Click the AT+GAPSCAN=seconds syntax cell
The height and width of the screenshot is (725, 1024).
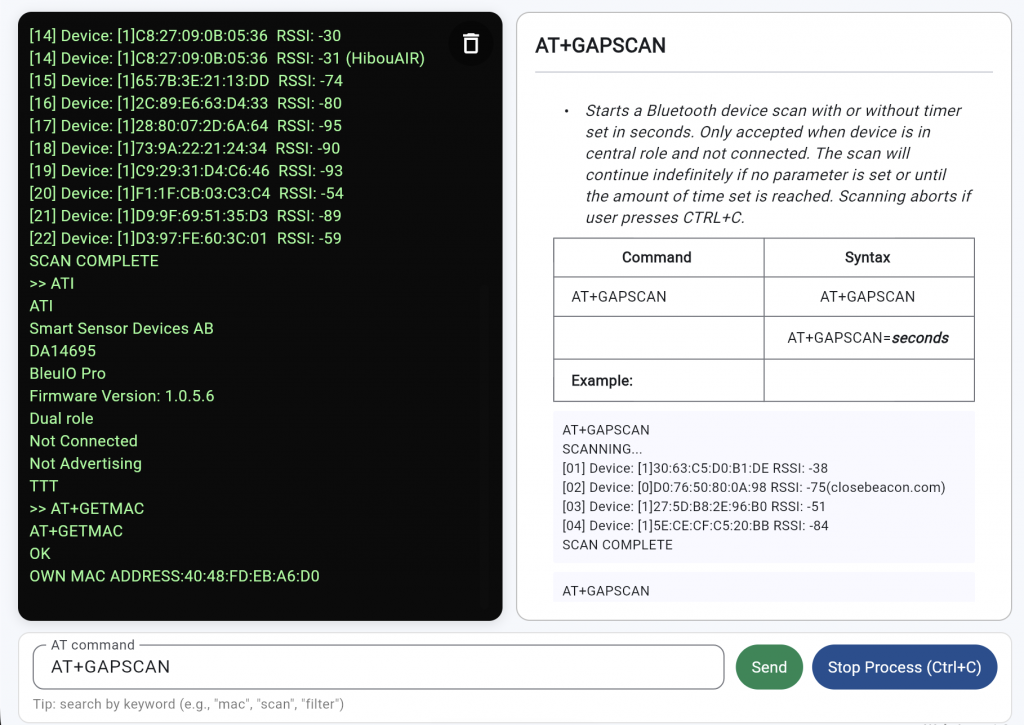(868, 338)
